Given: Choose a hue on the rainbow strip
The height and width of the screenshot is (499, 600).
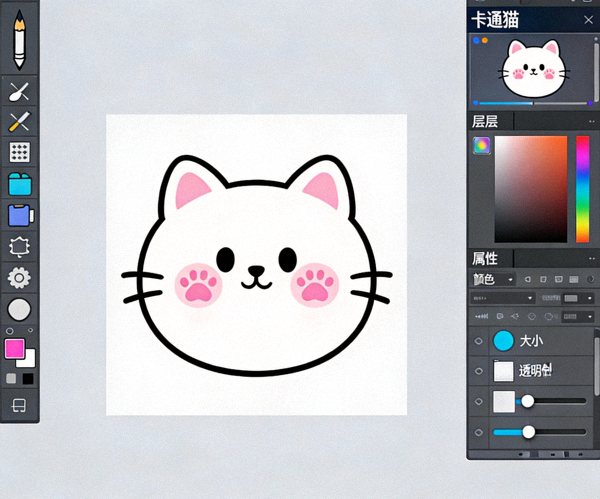Looking at the screenshot, I should 582,189.
